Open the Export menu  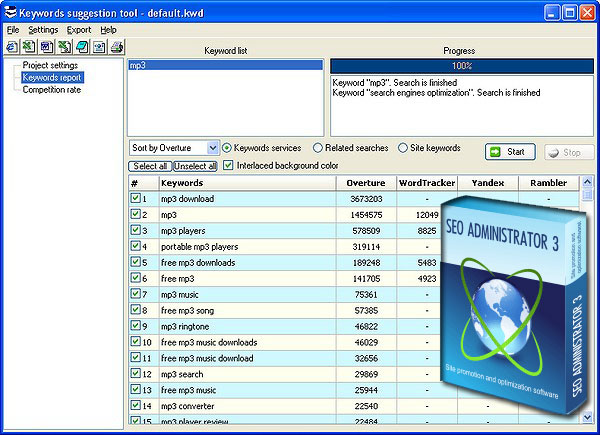[79, 30]
